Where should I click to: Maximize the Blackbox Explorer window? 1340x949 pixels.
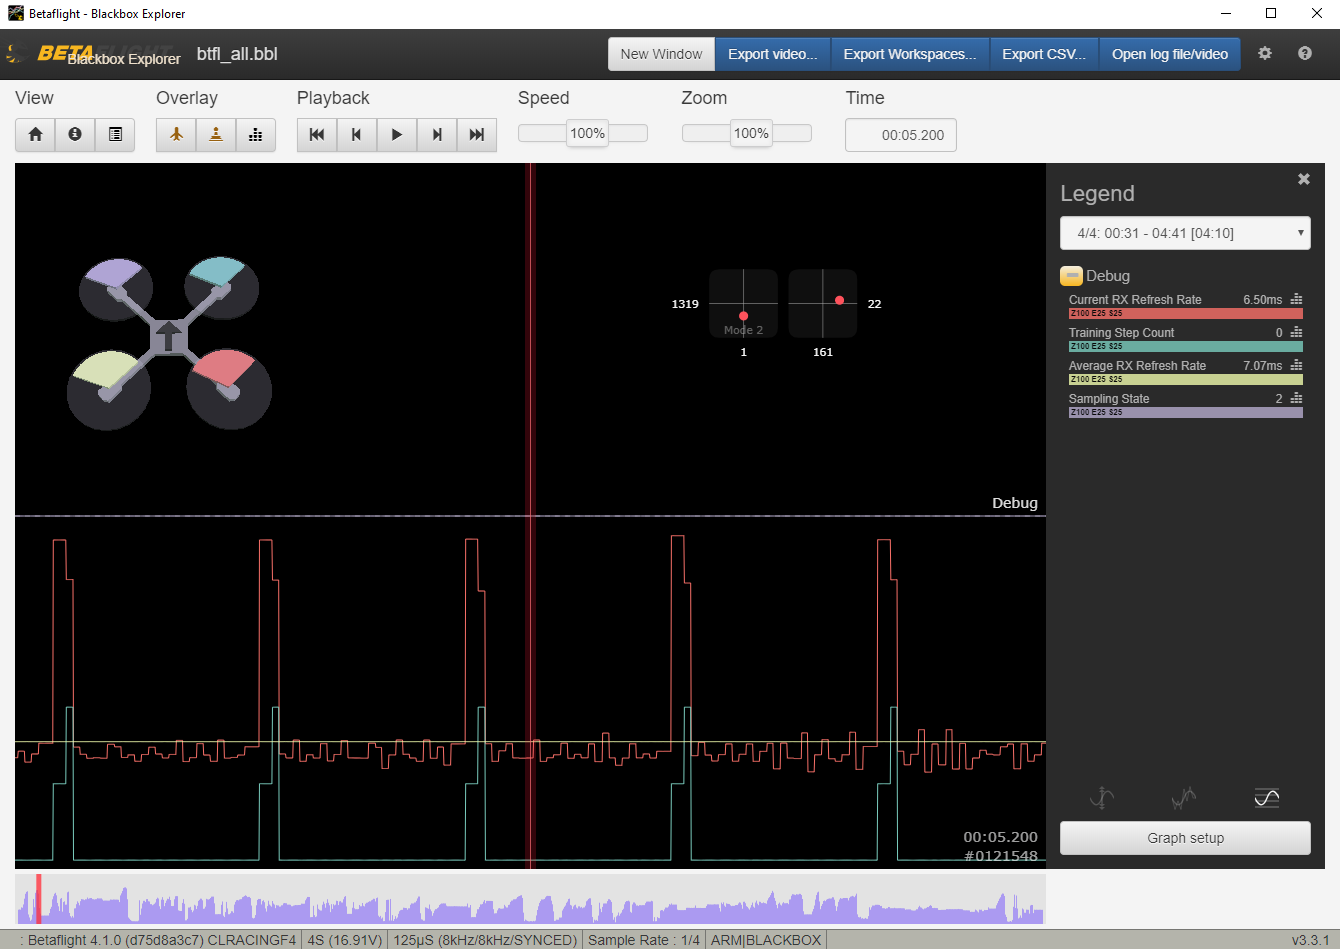click(x=1271, y=13)
